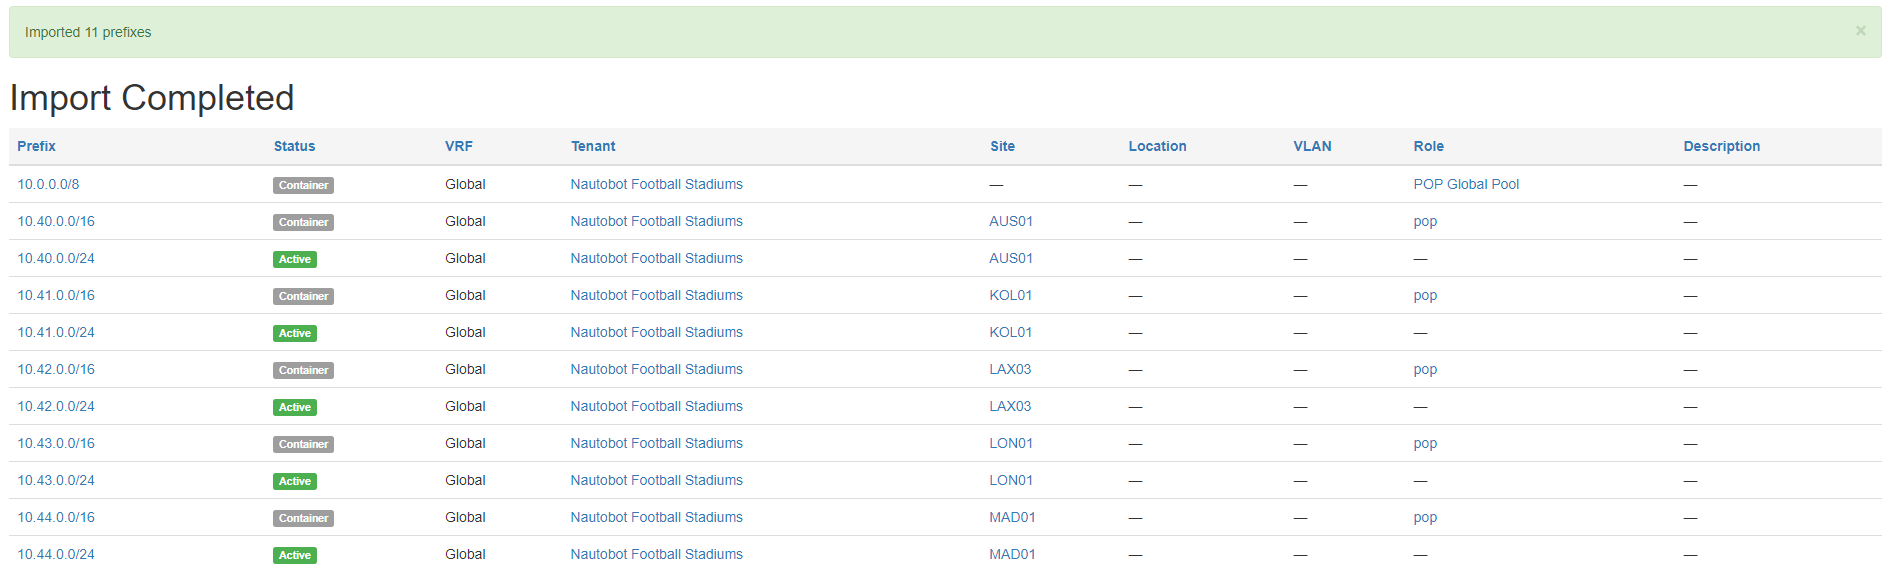Open LON01 site for 10.43.0.0/24
Viewport: 1892px width, 582px height.
pos(1011,480)
